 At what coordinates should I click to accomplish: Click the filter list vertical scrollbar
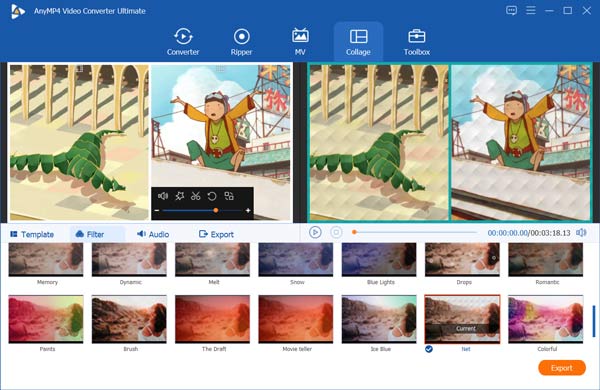pos(594,321)
